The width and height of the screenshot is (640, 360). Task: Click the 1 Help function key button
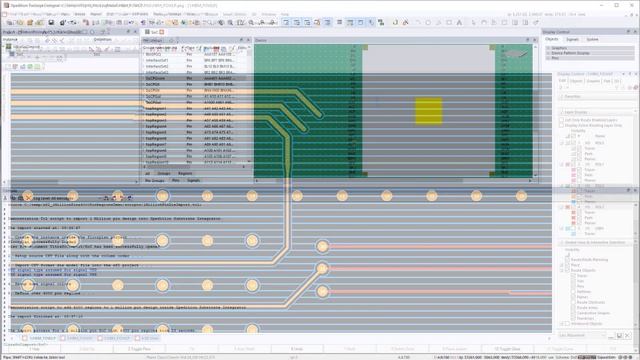point(34,349)
